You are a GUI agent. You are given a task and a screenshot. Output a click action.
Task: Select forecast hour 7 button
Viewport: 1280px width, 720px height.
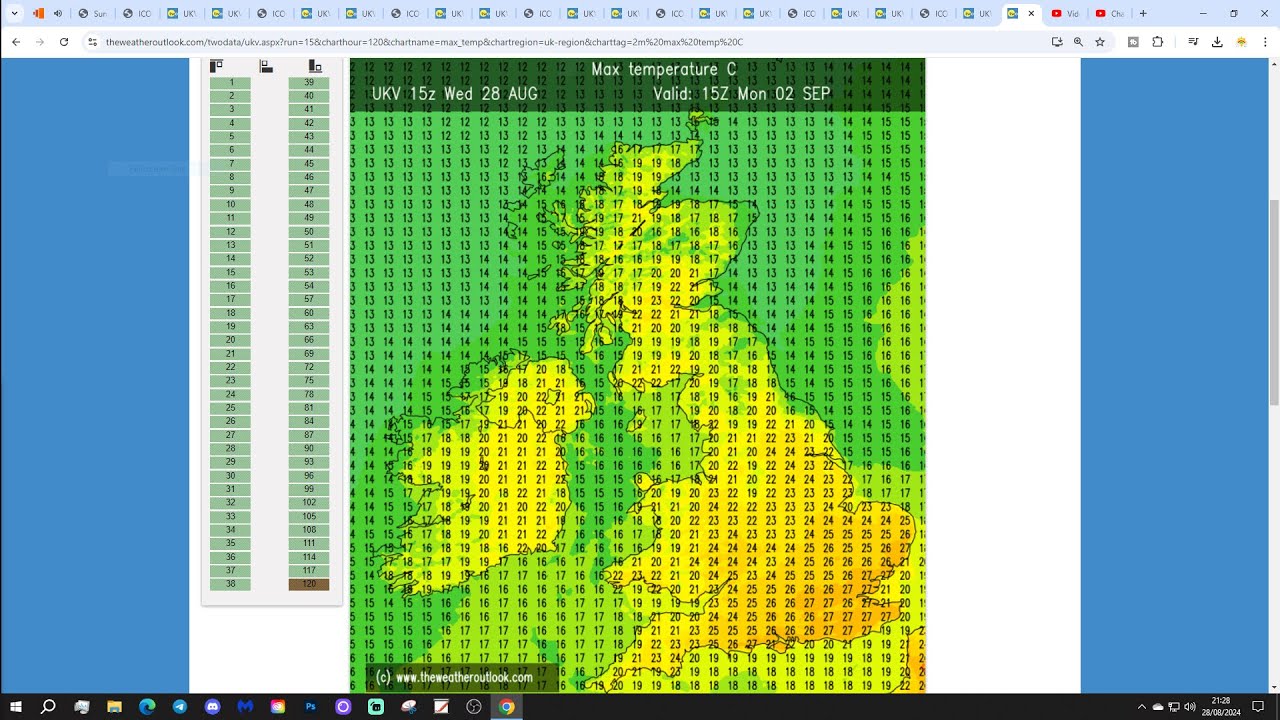click(231, 164)
